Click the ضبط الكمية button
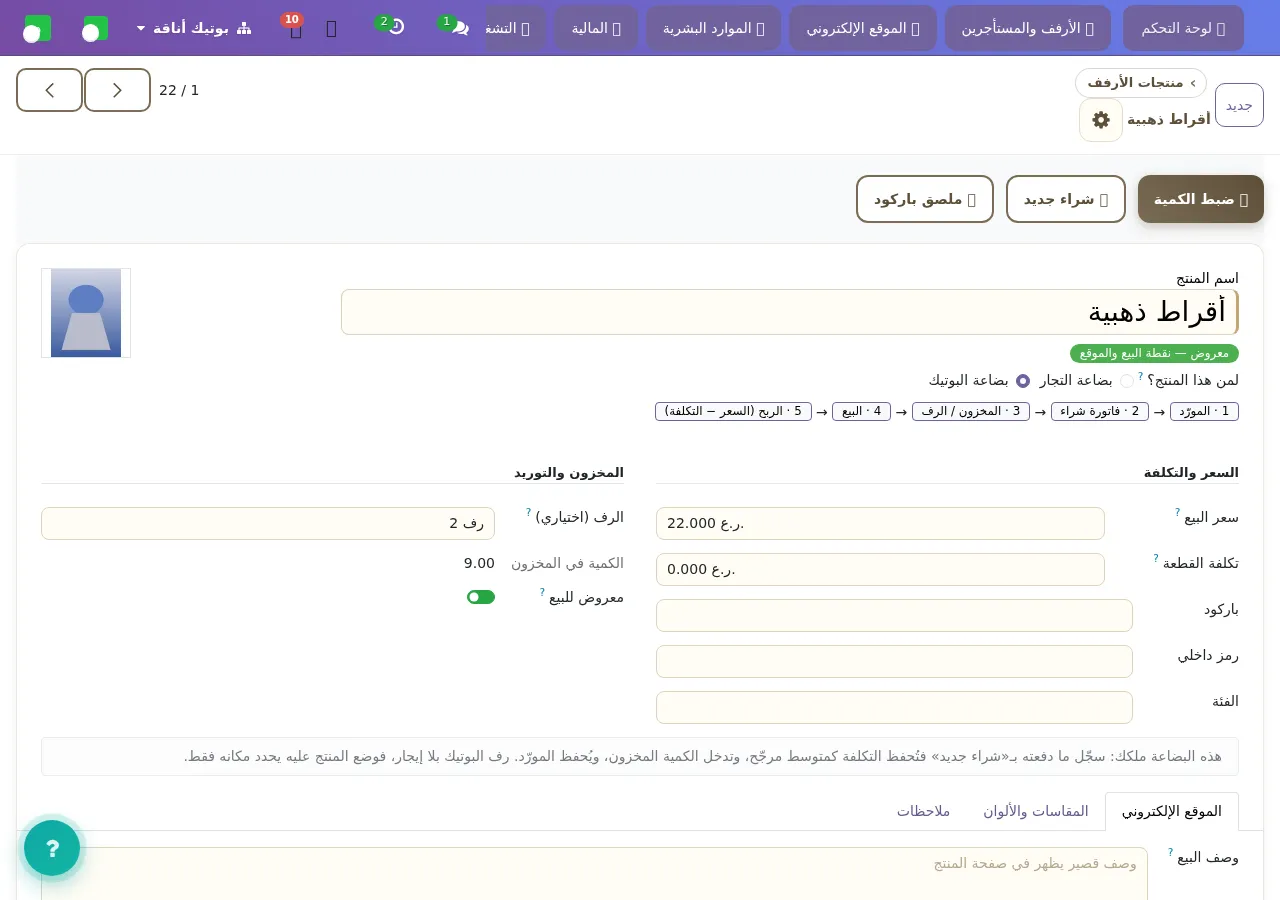 click(x=1201, y=199)
